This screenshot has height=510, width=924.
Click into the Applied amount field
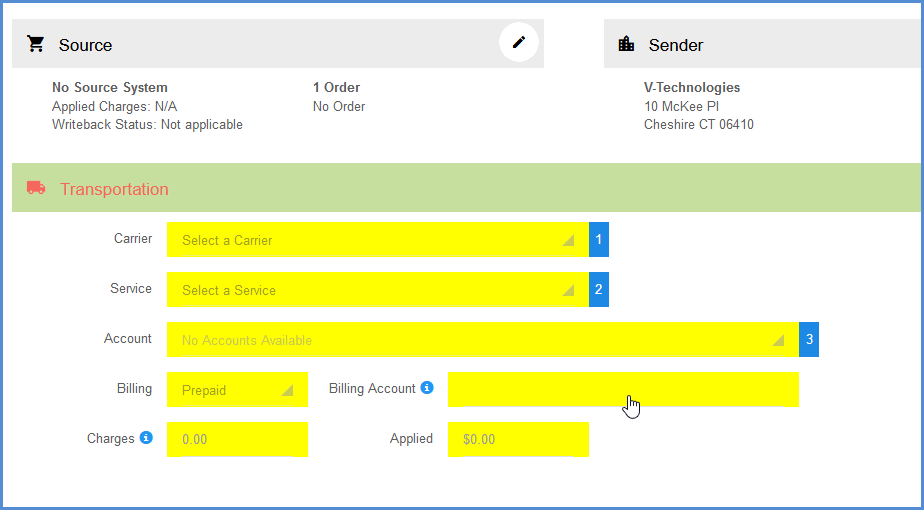click(517, 439)
